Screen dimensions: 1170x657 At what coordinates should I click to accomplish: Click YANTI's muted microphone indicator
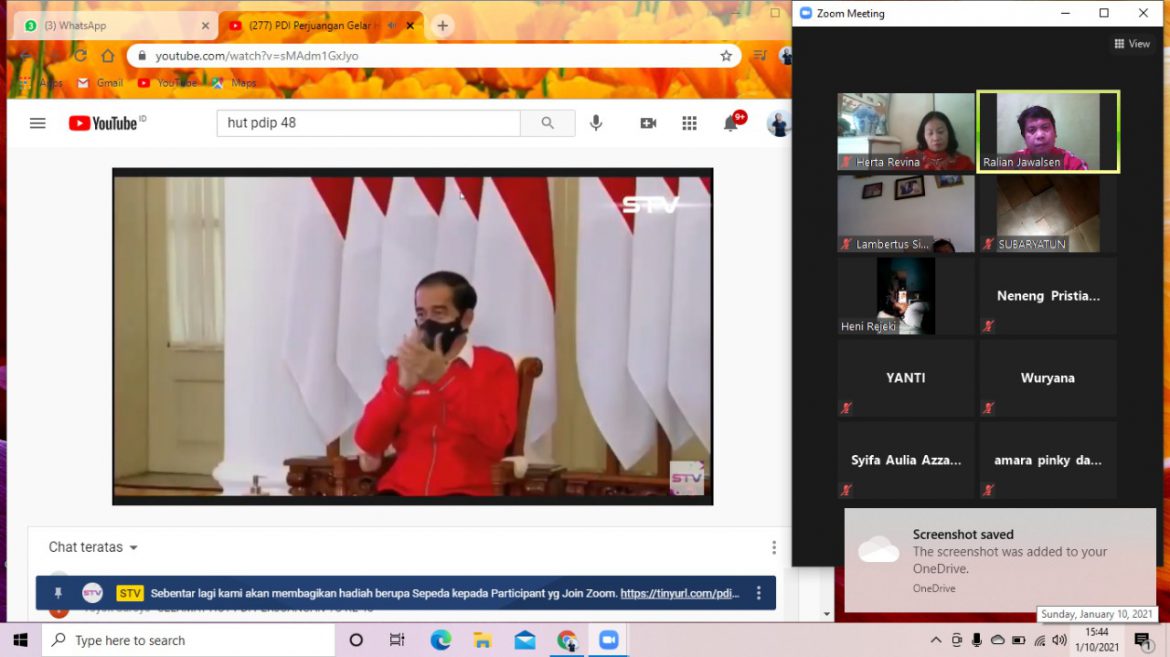[x=847, y=407]
